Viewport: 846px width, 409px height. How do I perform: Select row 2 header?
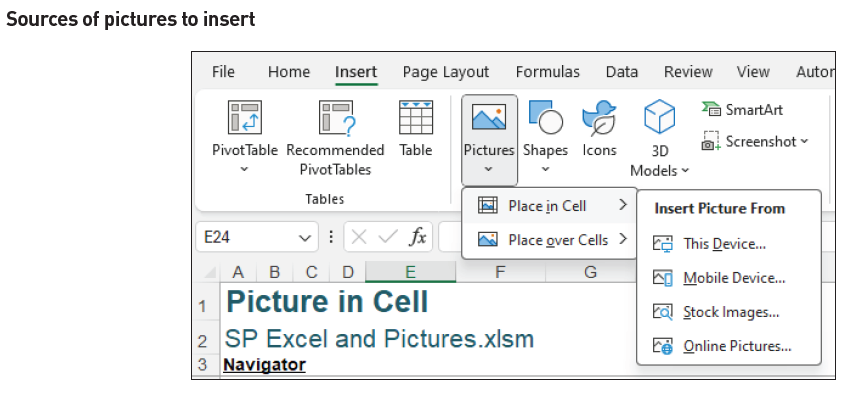(x=206, y=338)
